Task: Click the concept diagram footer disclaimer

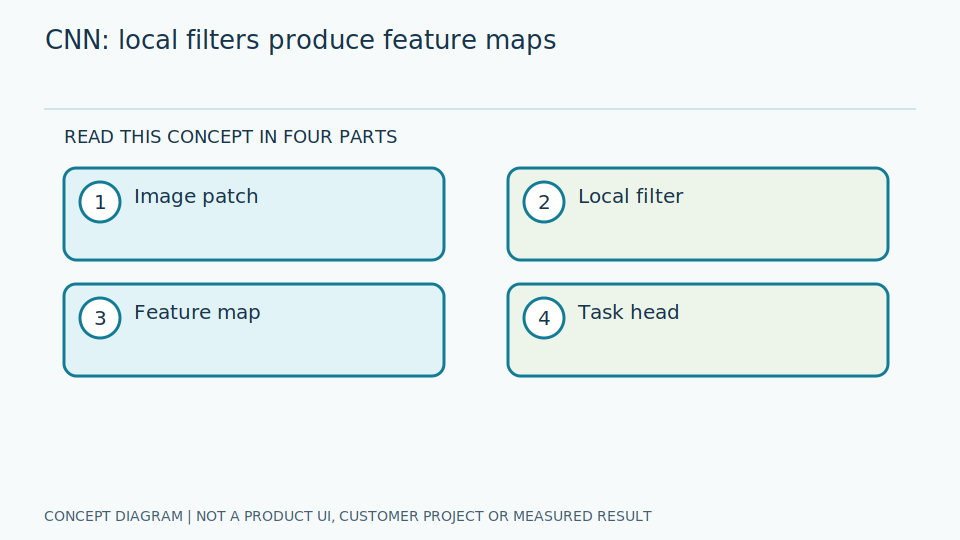Action: [x=348, y=517]
